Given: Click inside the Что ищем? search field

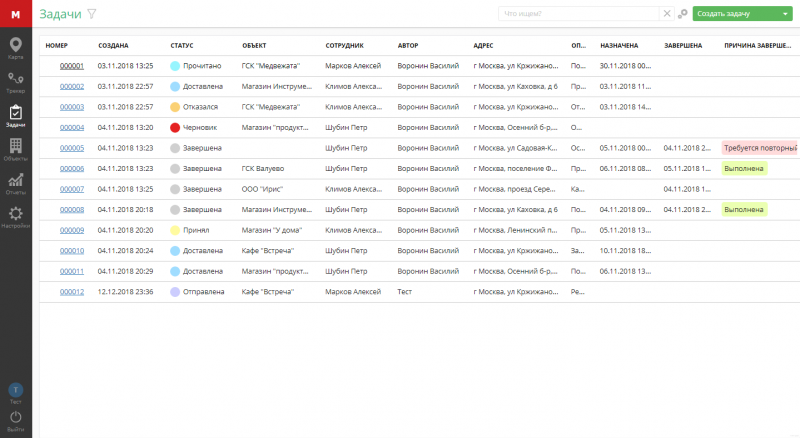Looking at the screenshot, I should click(578, 14).
